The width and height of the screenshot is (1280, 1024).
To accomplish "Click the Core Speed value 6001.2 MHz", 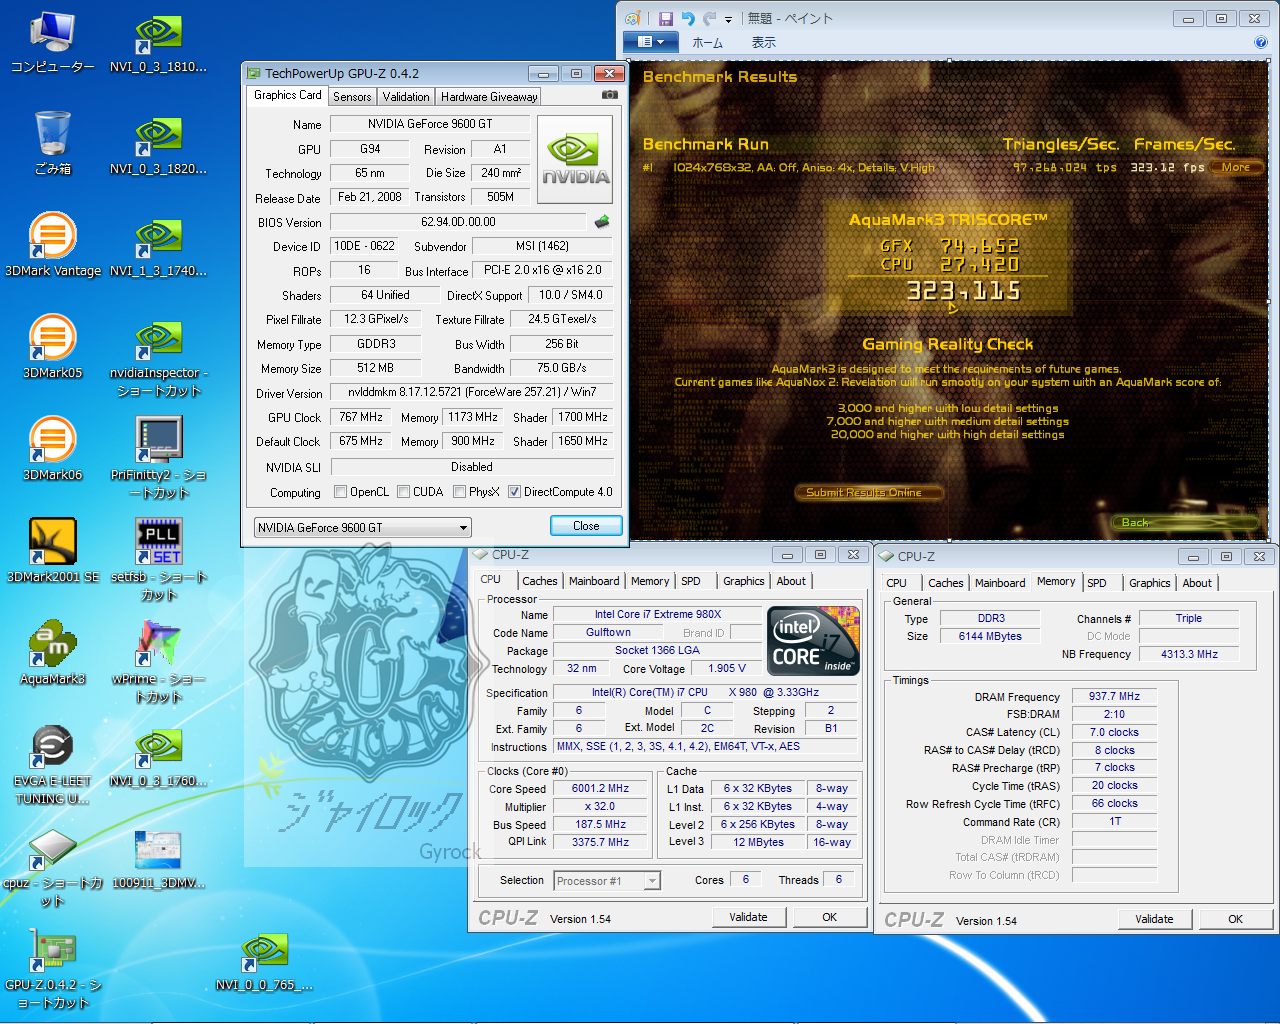I will coord(600,789).
